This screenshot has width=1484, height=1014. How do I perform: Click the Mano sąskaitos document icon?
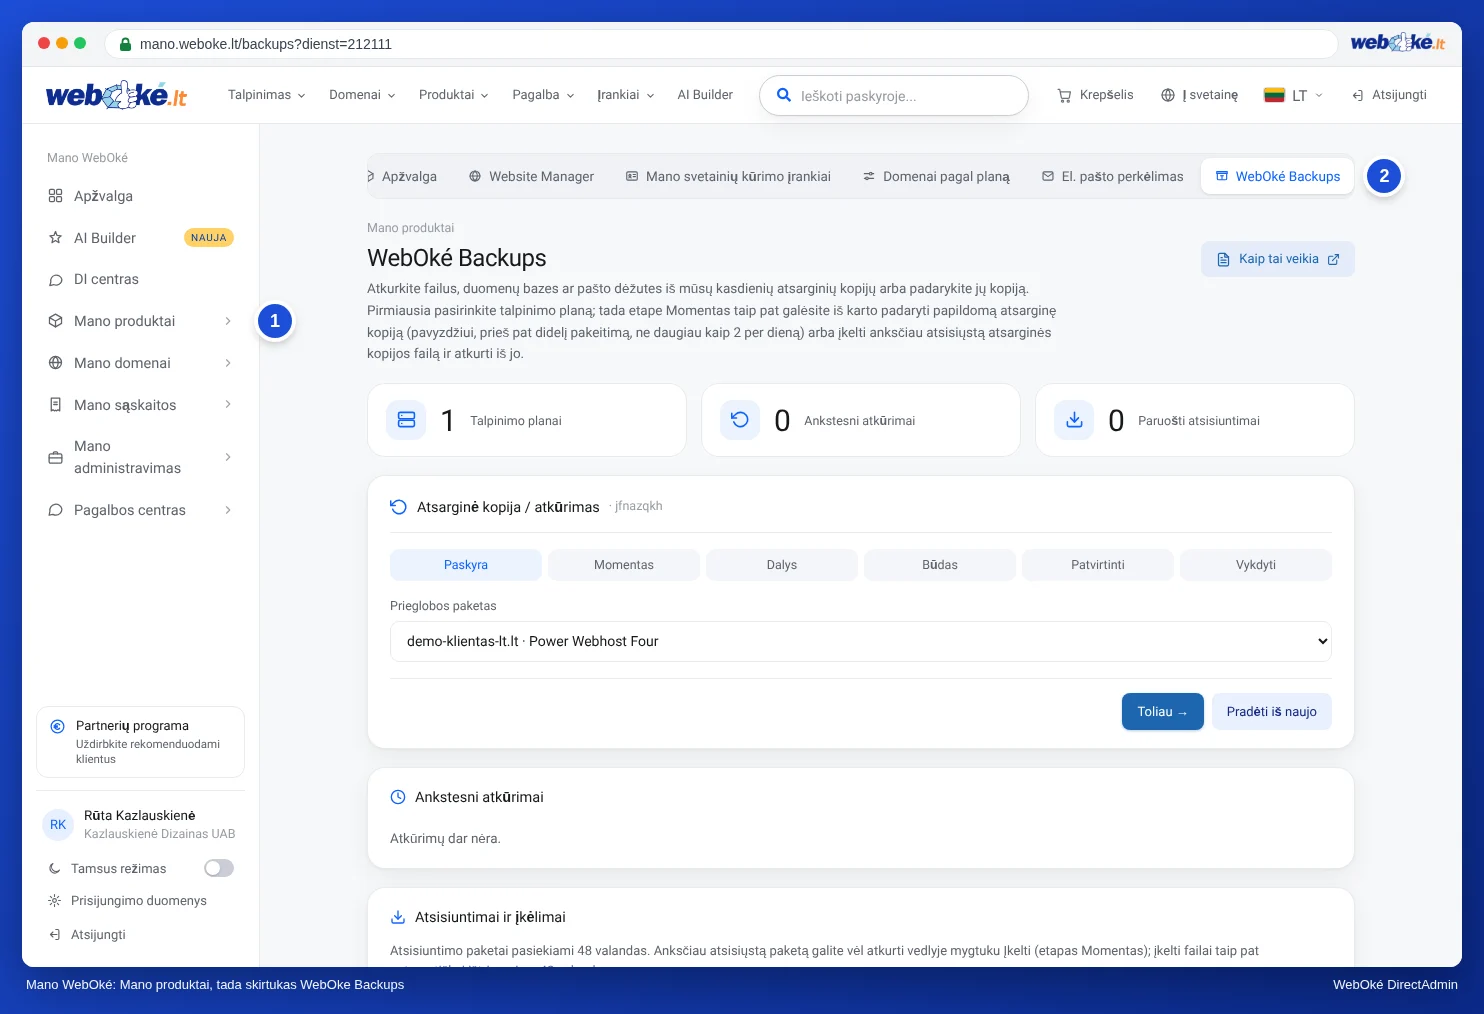pos(56,405)
